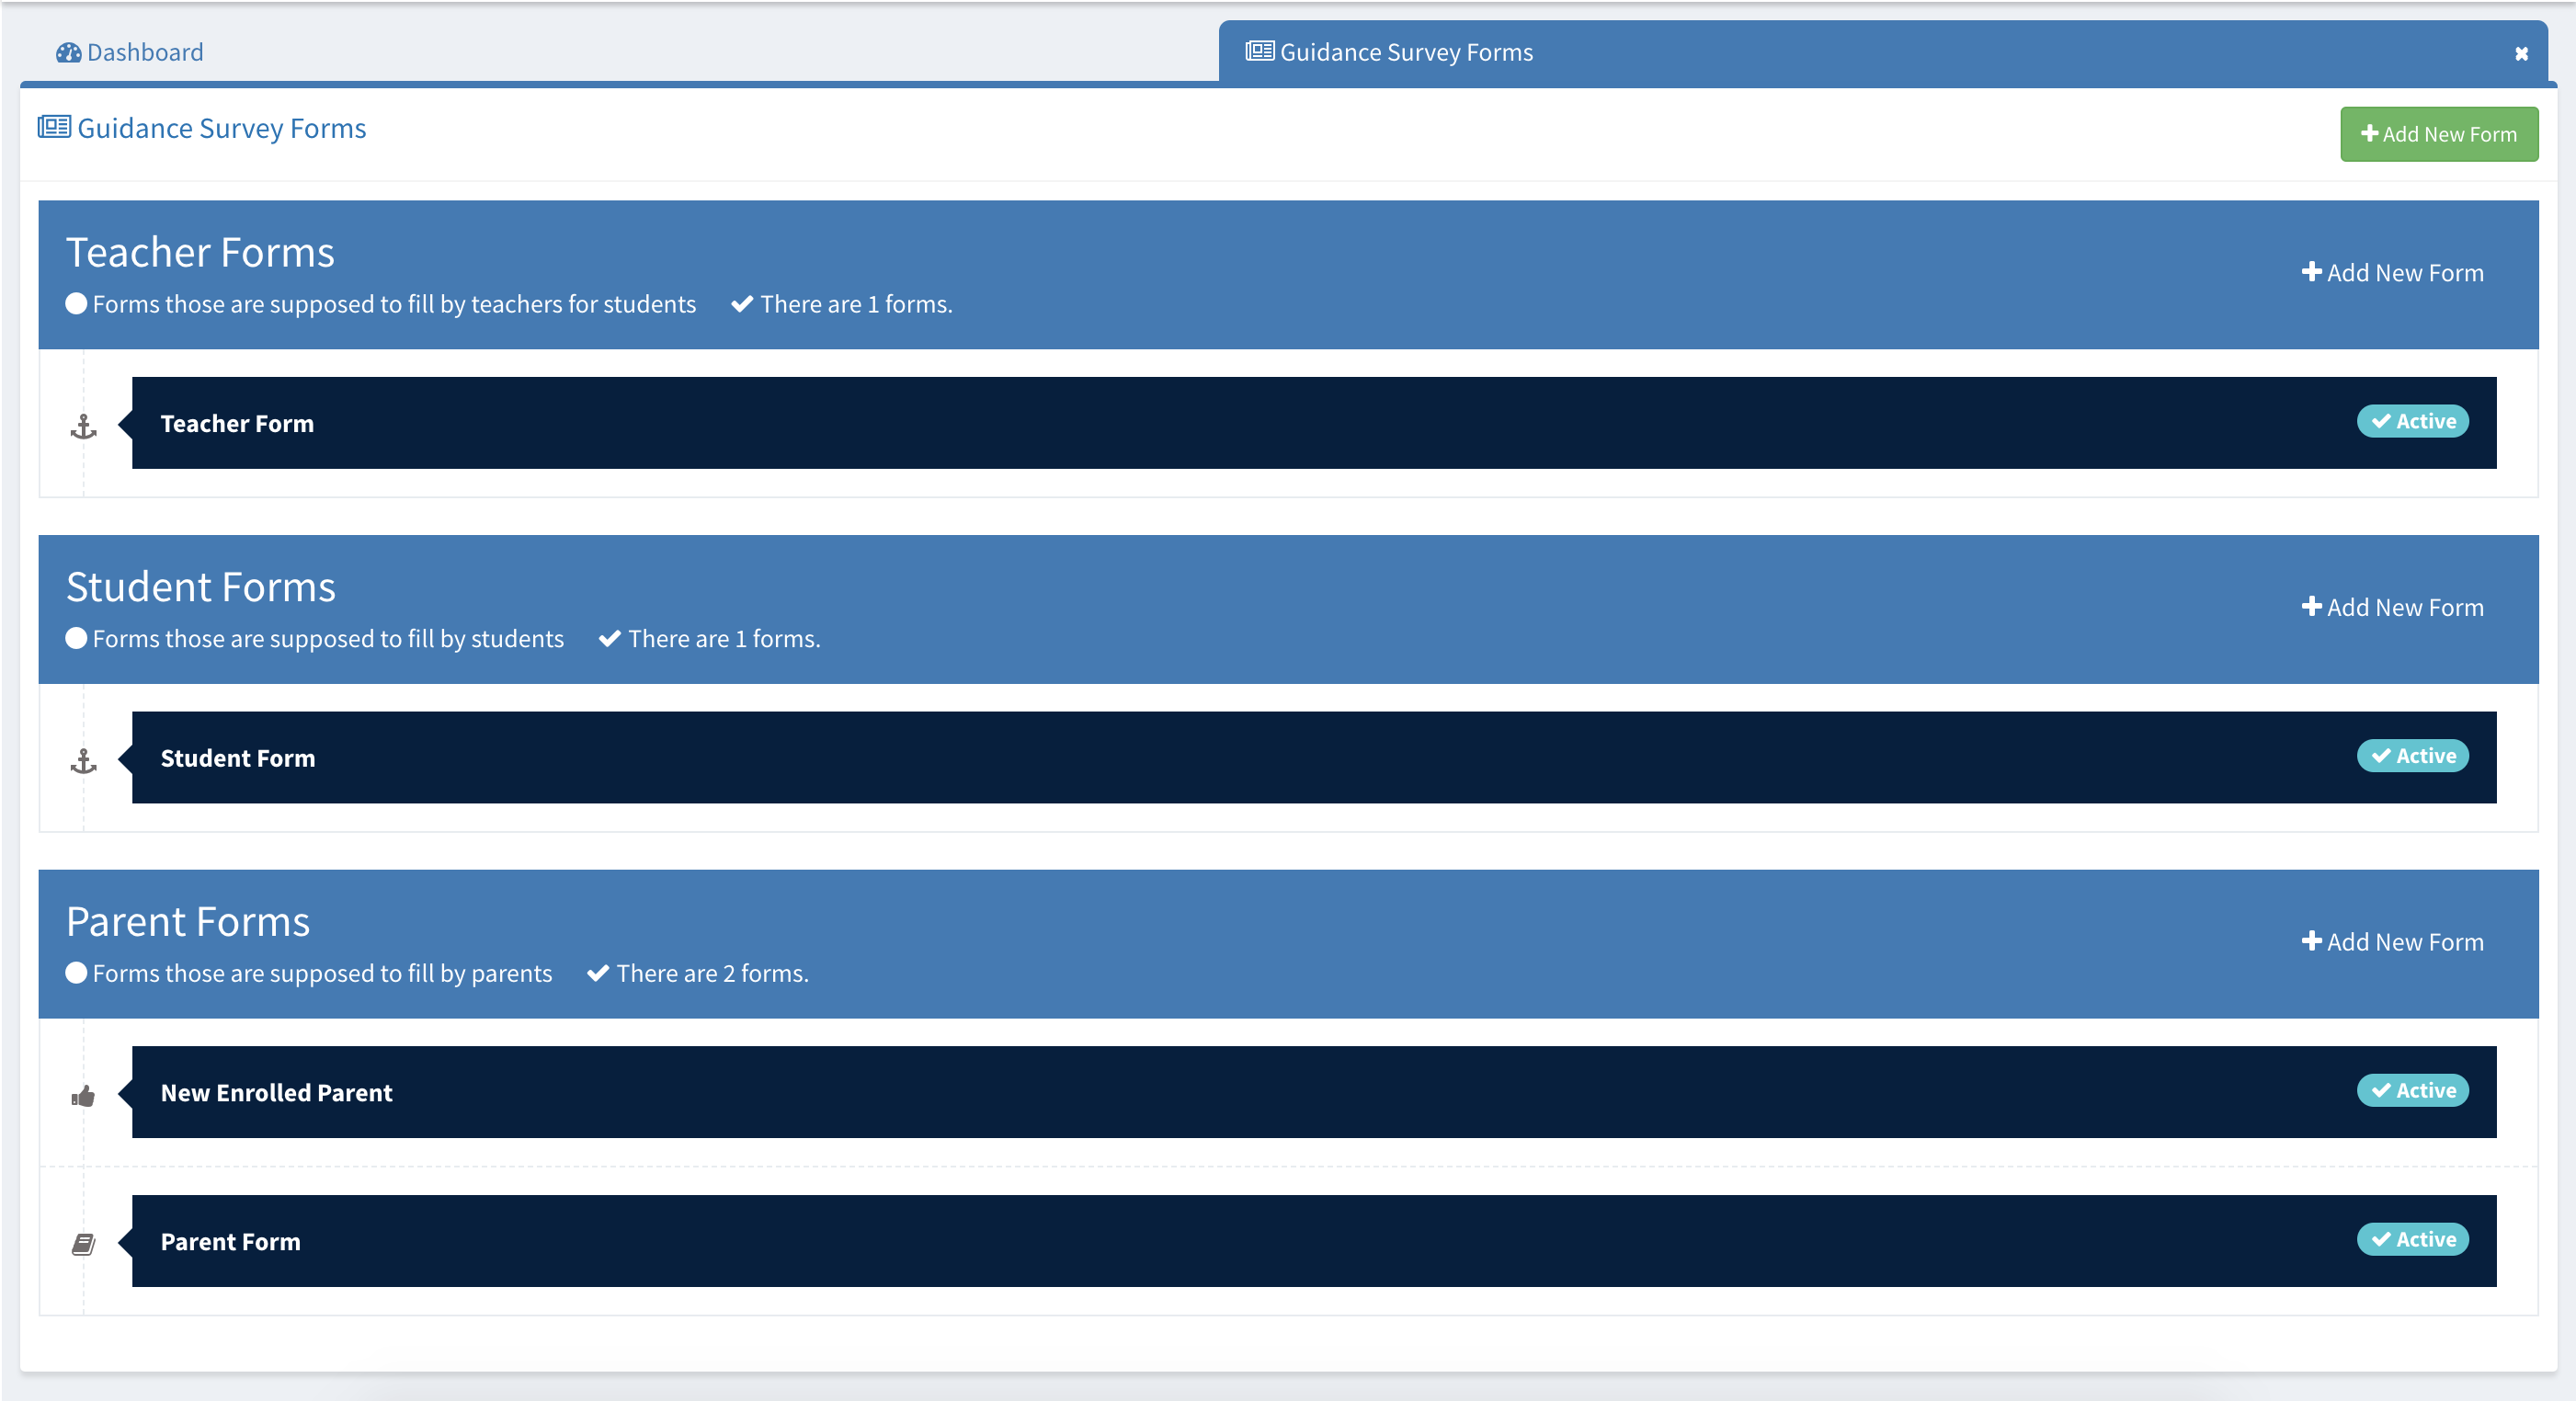Click the anchor icon beside Teacher Form

(84, 427)
